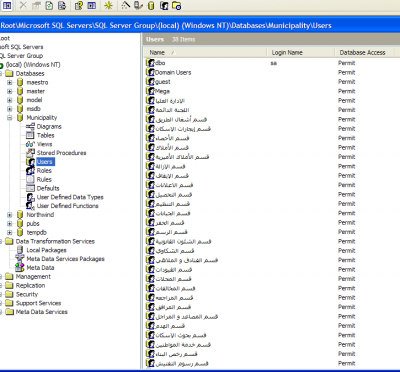Select the (local) (Windows NT) server node
The image size is (400, 372).
tap(33, 65)
